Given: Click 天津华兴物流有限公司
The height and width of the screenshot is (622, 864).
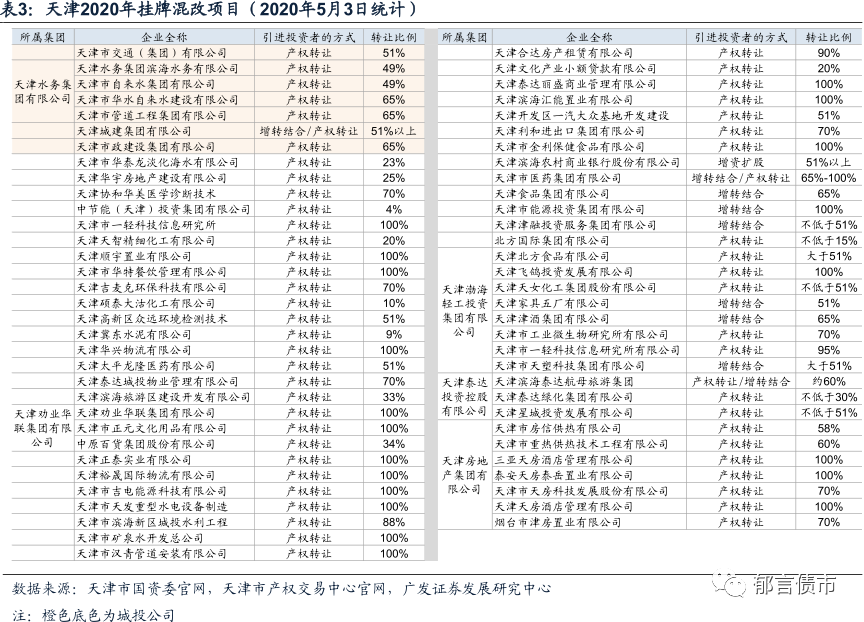Looking at the screenshot, I should 134,350.
